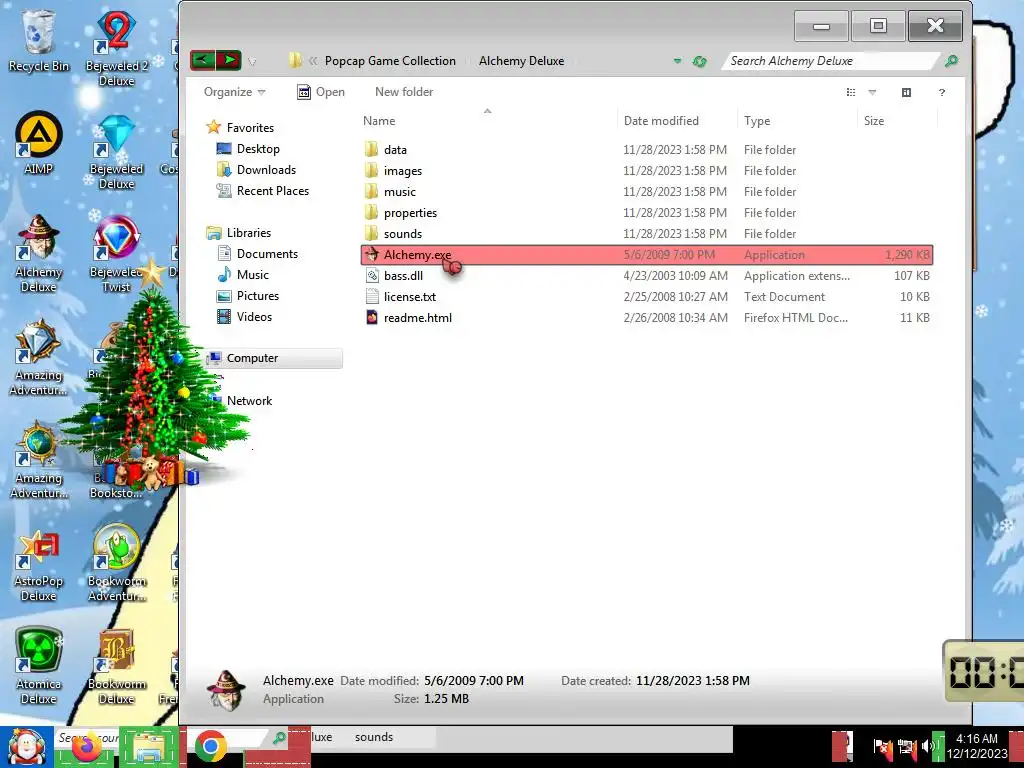
Task: Open Desktop under Favorites
Action: coord(248,149)
